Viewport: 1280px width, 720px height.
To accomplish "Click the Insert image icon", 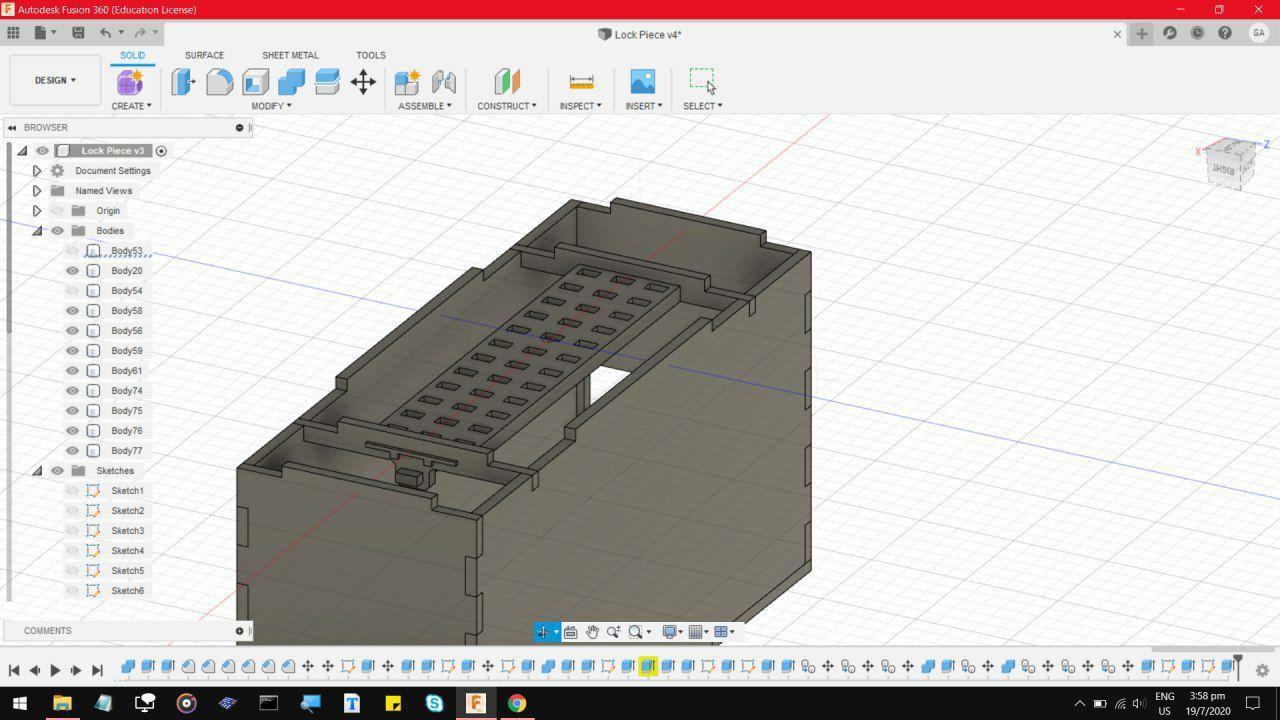I will [x=643, y=82].
